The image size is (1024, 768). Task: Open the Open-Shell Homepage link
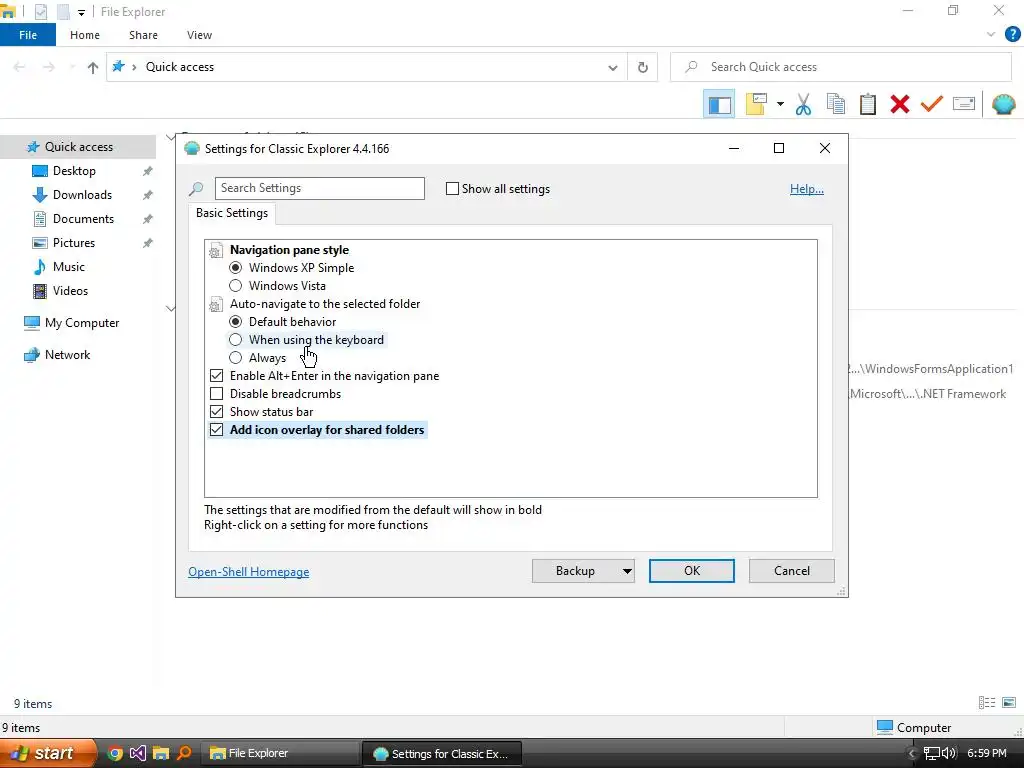pos(249,572)
